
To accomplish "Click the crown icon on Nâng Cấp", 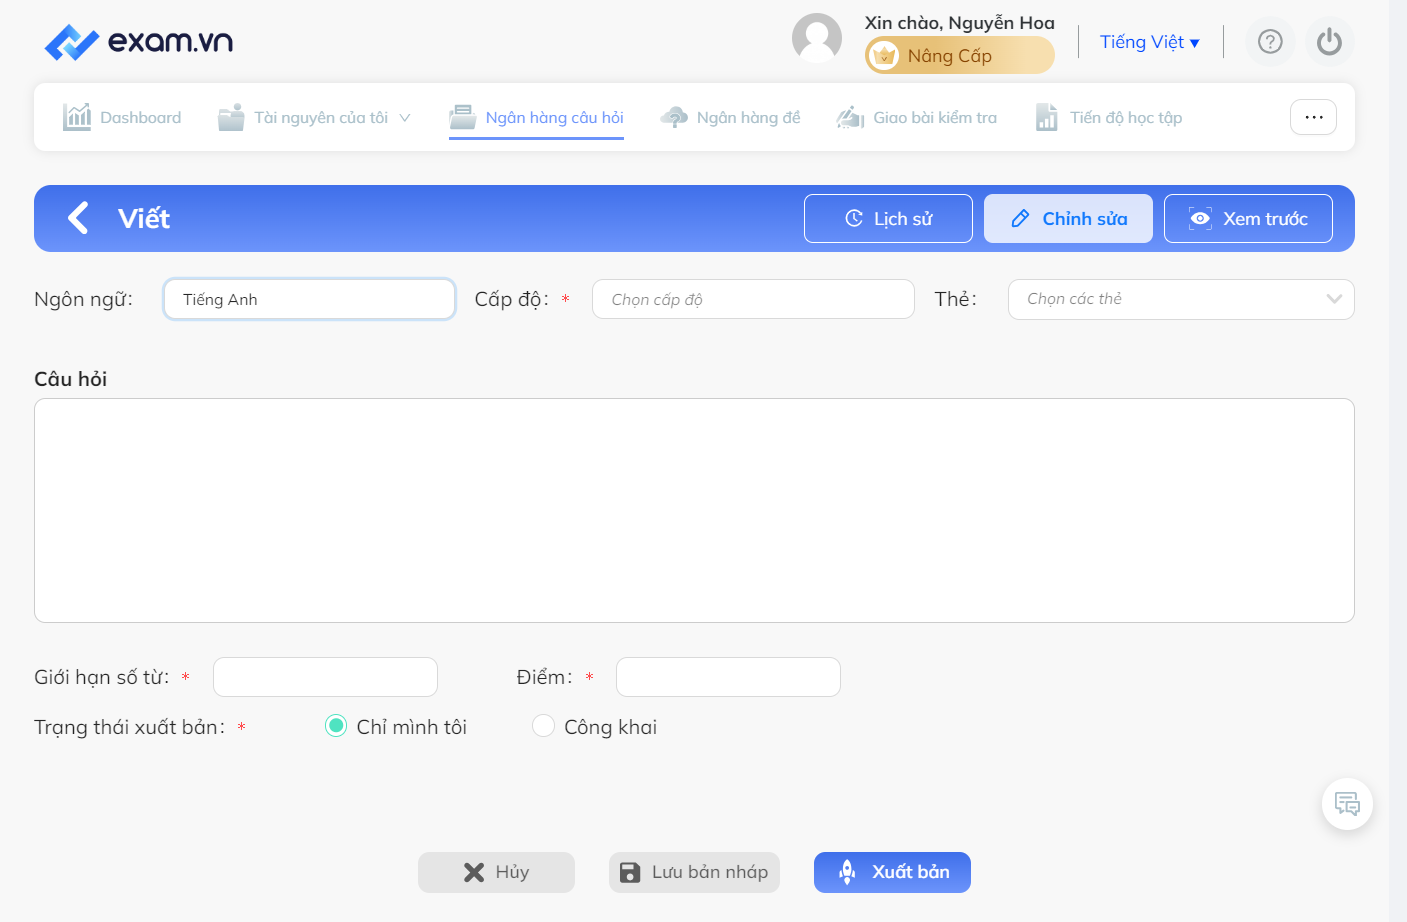I will 884,56.
